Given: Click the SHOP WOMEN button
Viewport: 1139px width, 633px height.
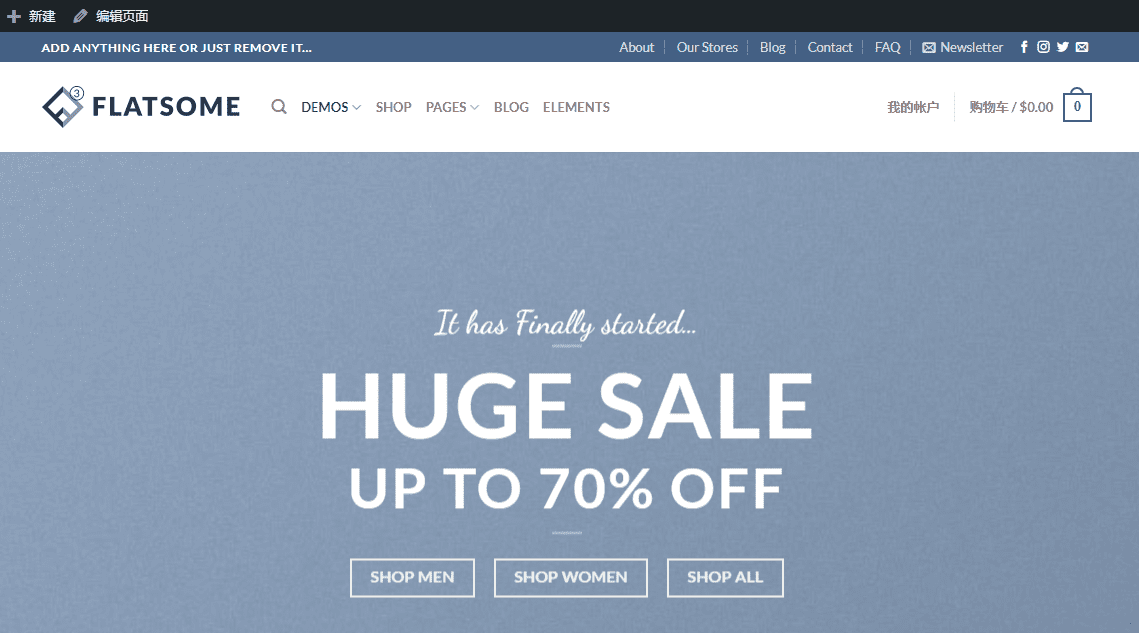Looking at the screenshot, I should pos(571,578).
